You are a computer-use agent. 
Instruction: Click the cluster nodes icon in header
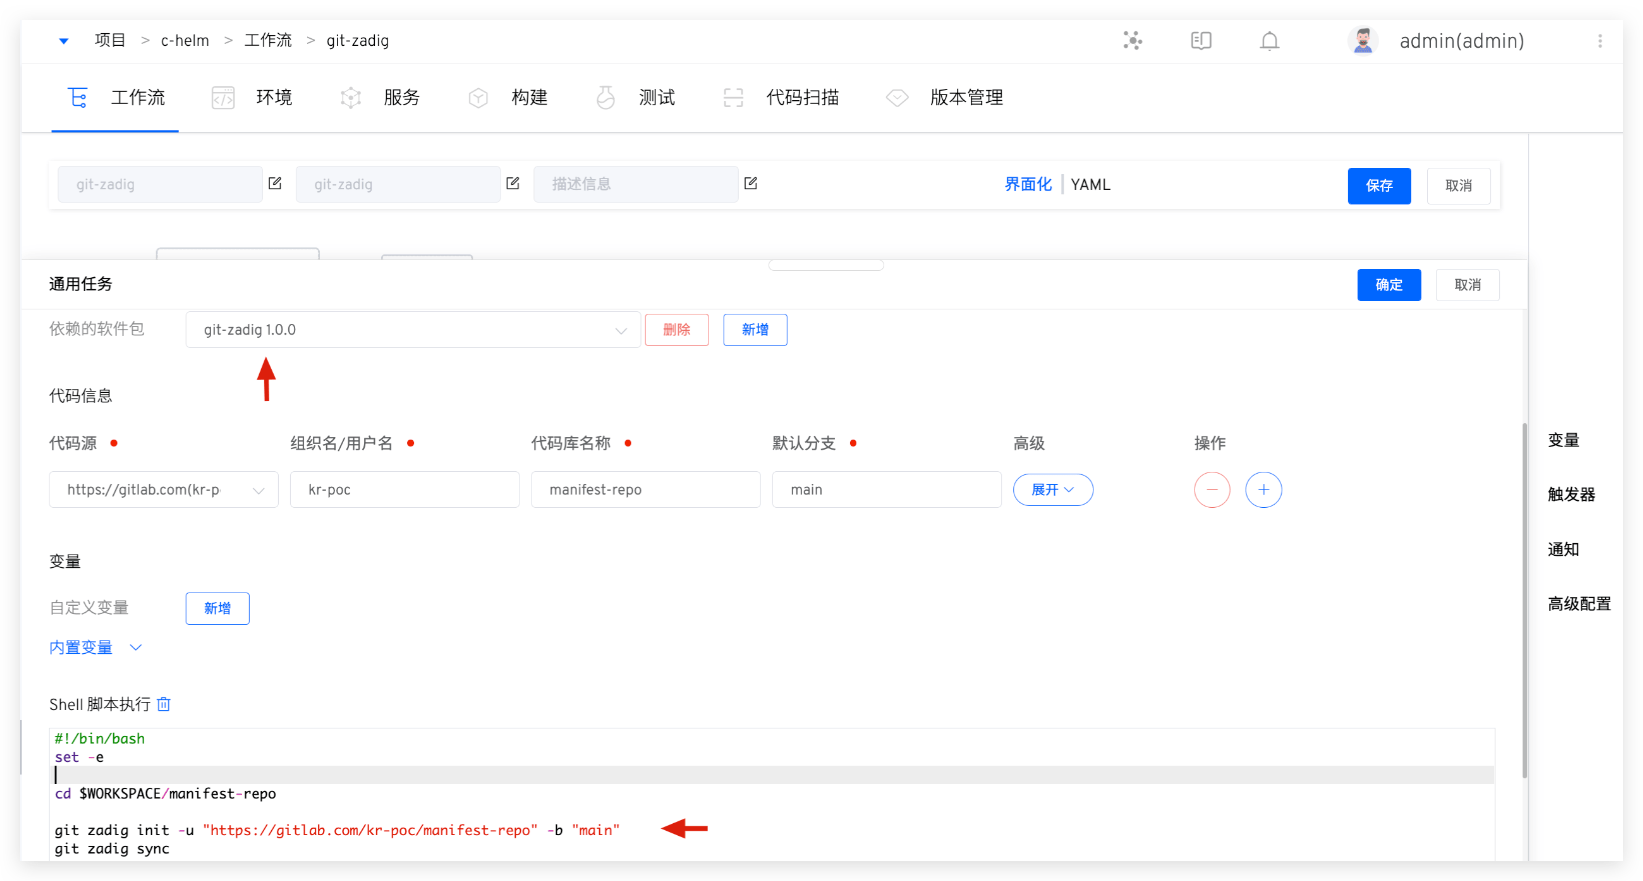(x=1132, y=41)
